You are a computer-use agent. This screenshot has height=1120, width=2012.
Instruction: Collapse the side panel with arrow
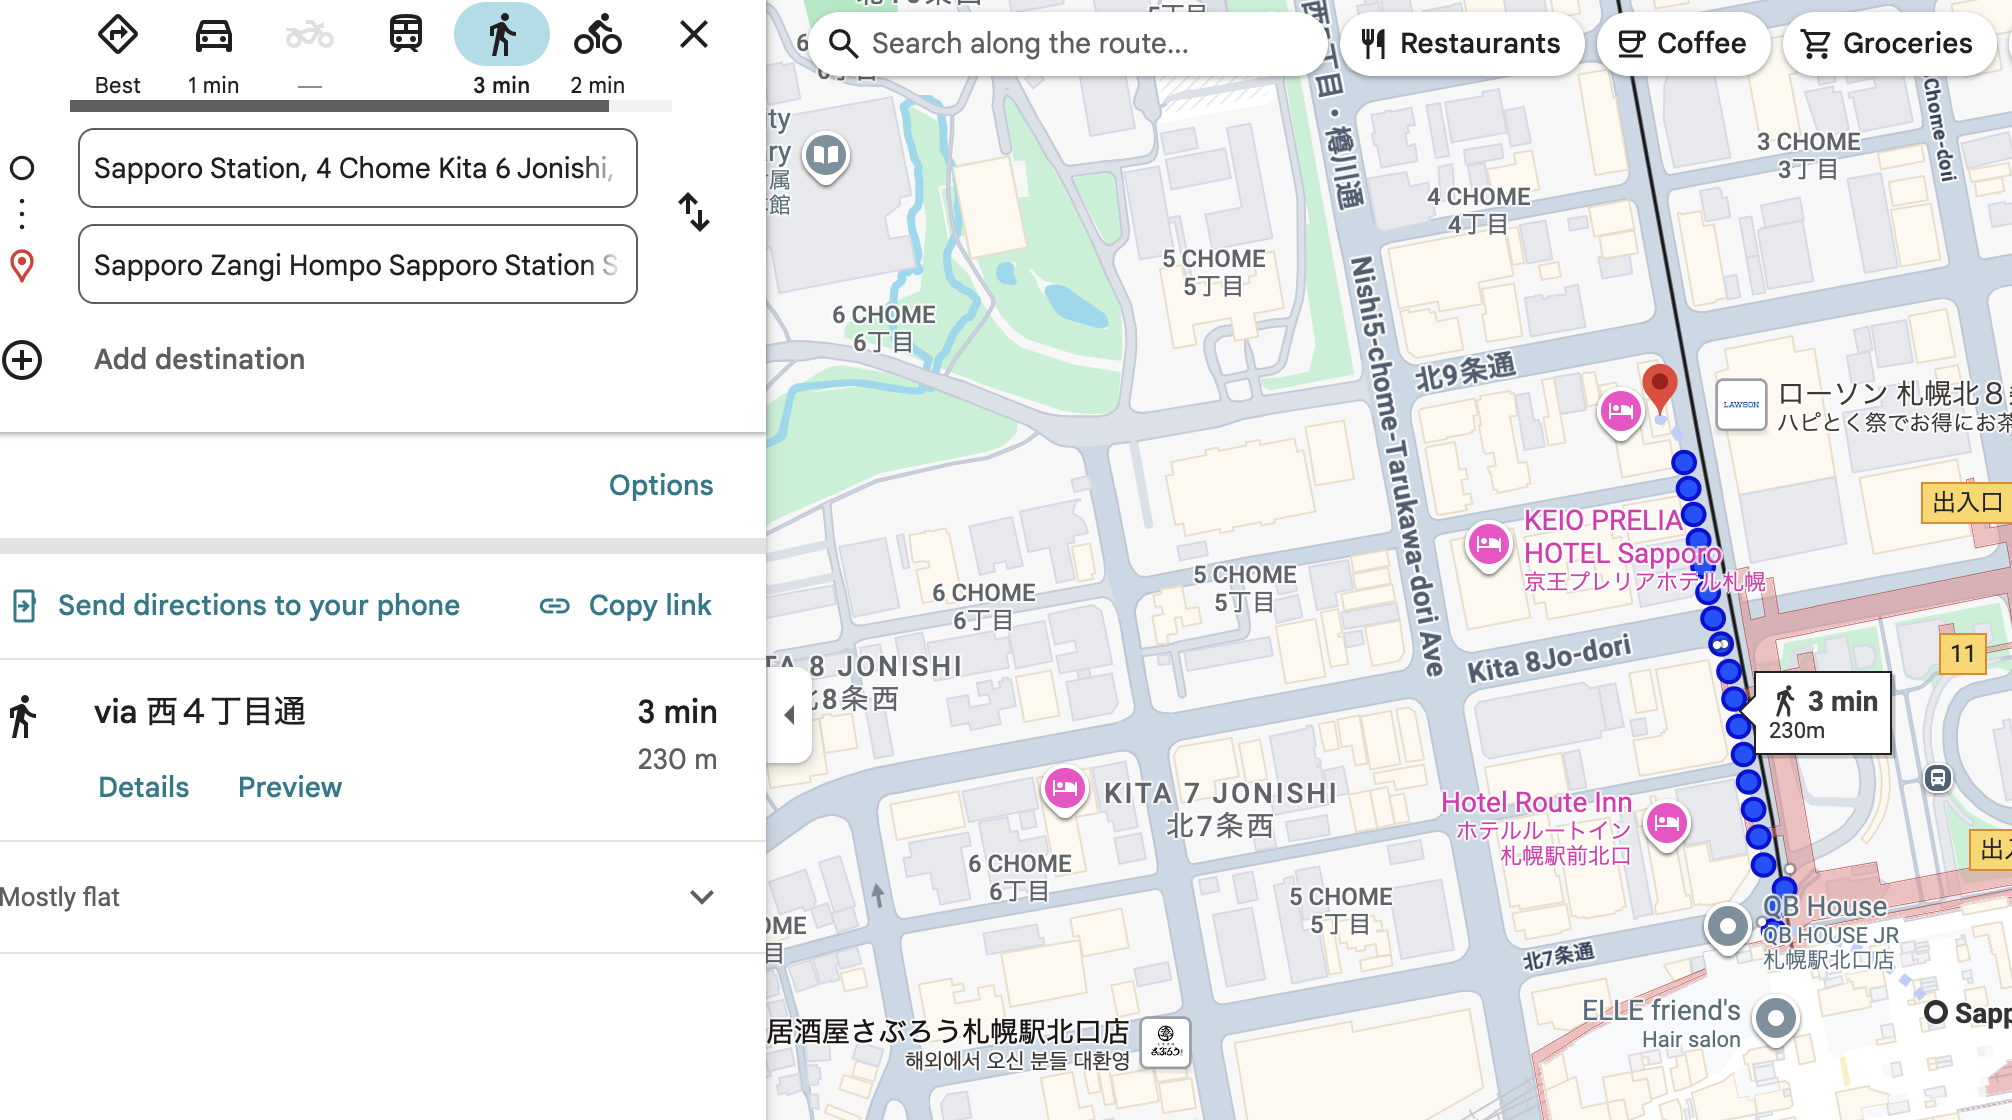click(x=789, y=714)
